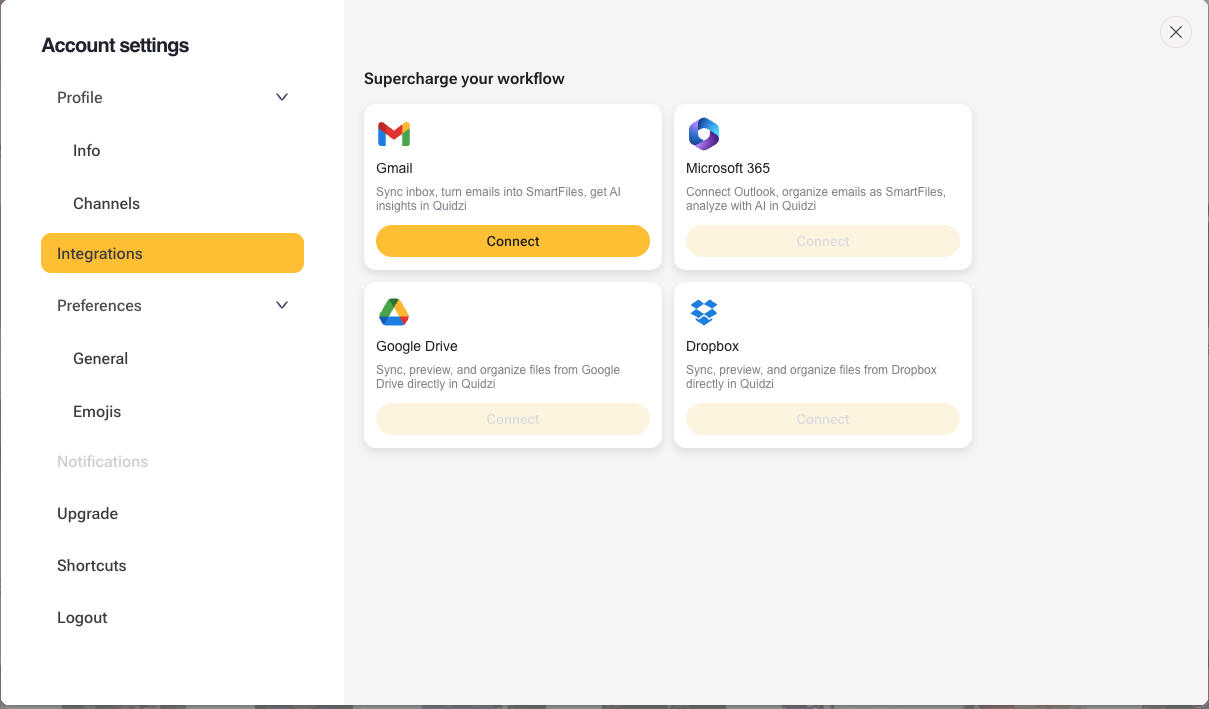Close the Account settings dialog
This screenshot has height=709, width=1209.
[x=1176, y=32]
